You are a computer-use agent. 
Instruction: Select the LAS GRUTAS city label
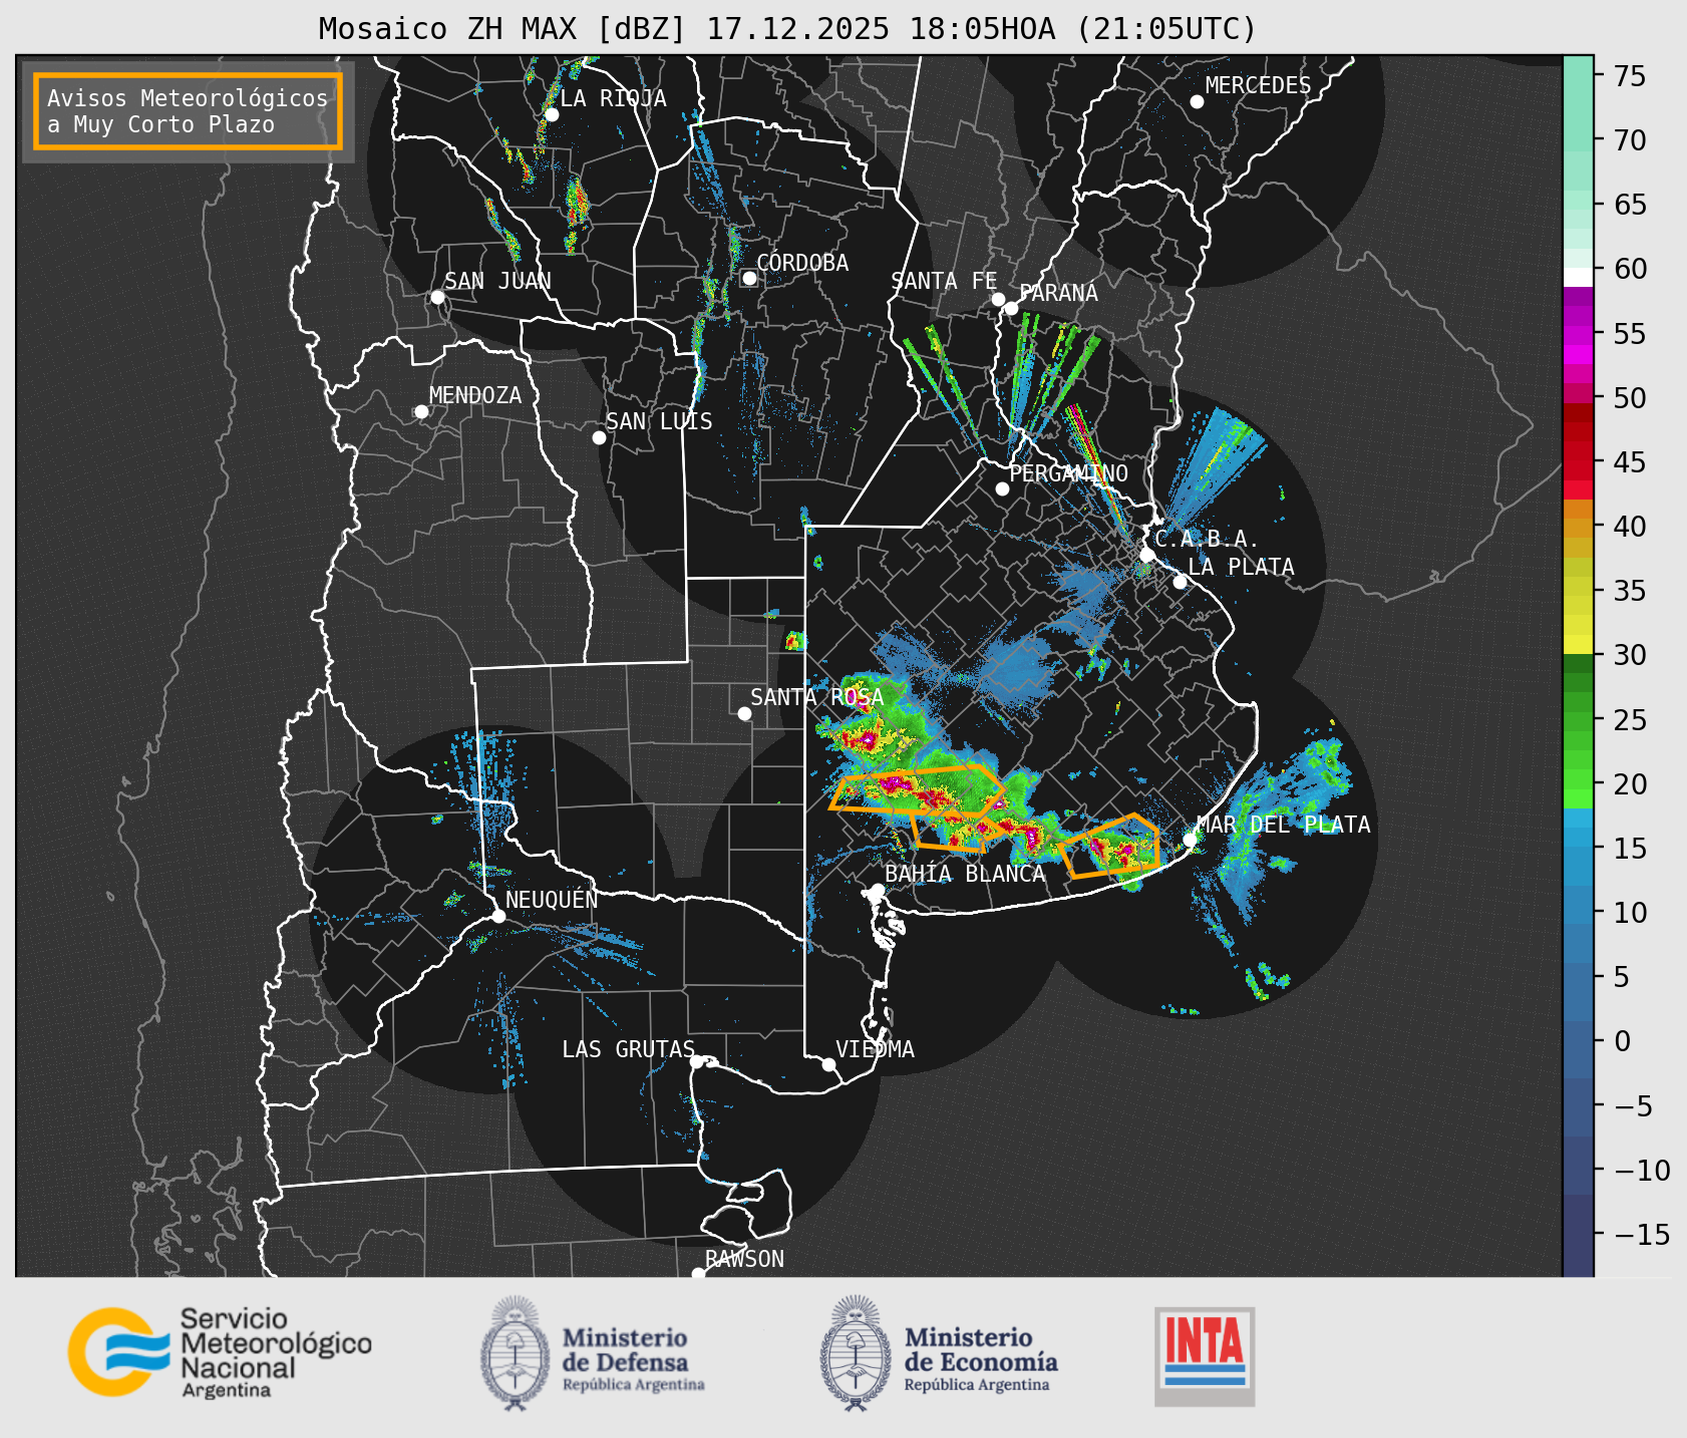pyautogui.click(x=628, y=1050)
